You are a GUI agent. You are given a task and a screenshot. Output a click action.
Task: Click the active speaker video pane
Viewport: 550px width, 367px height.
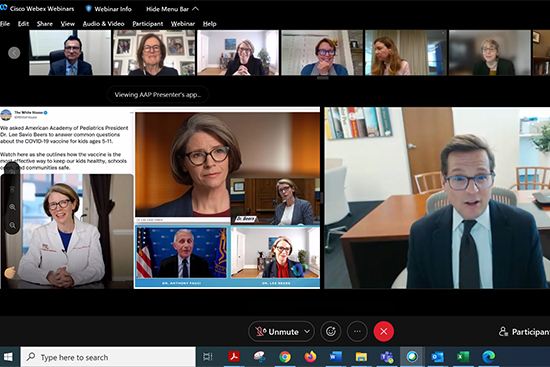coord(437,198)
